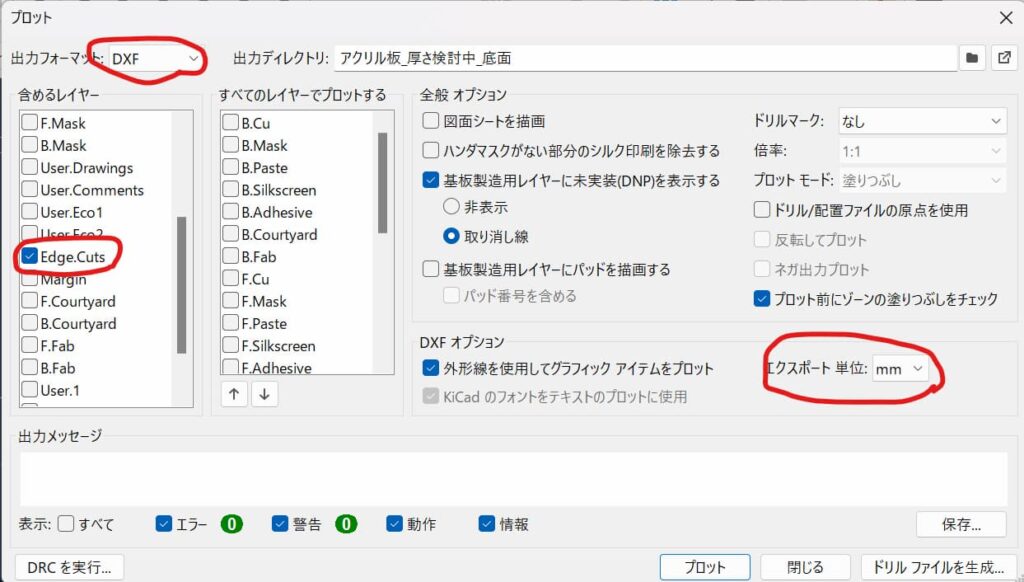Select the 非表示 radio button
Viewport: 1024px width, 582px height.
451,207
